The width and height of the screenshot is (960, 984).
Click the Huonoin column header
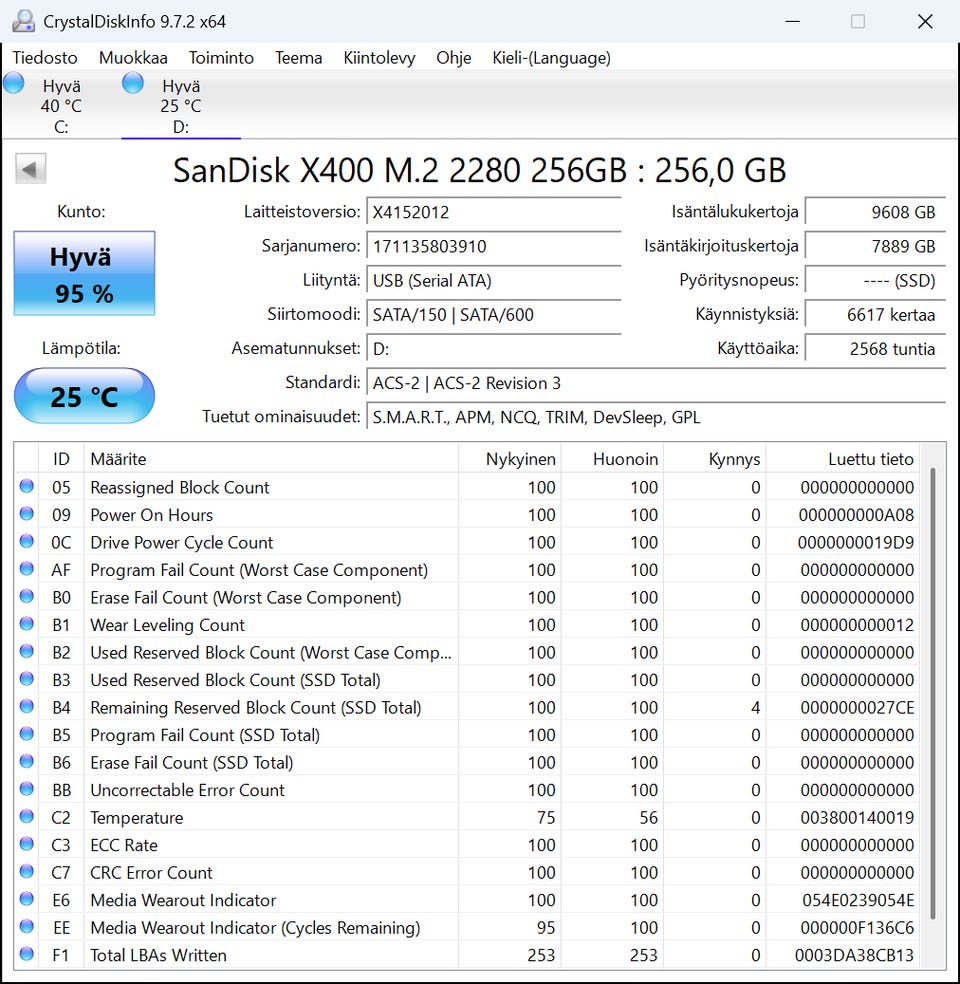click(x=612, y=459)
